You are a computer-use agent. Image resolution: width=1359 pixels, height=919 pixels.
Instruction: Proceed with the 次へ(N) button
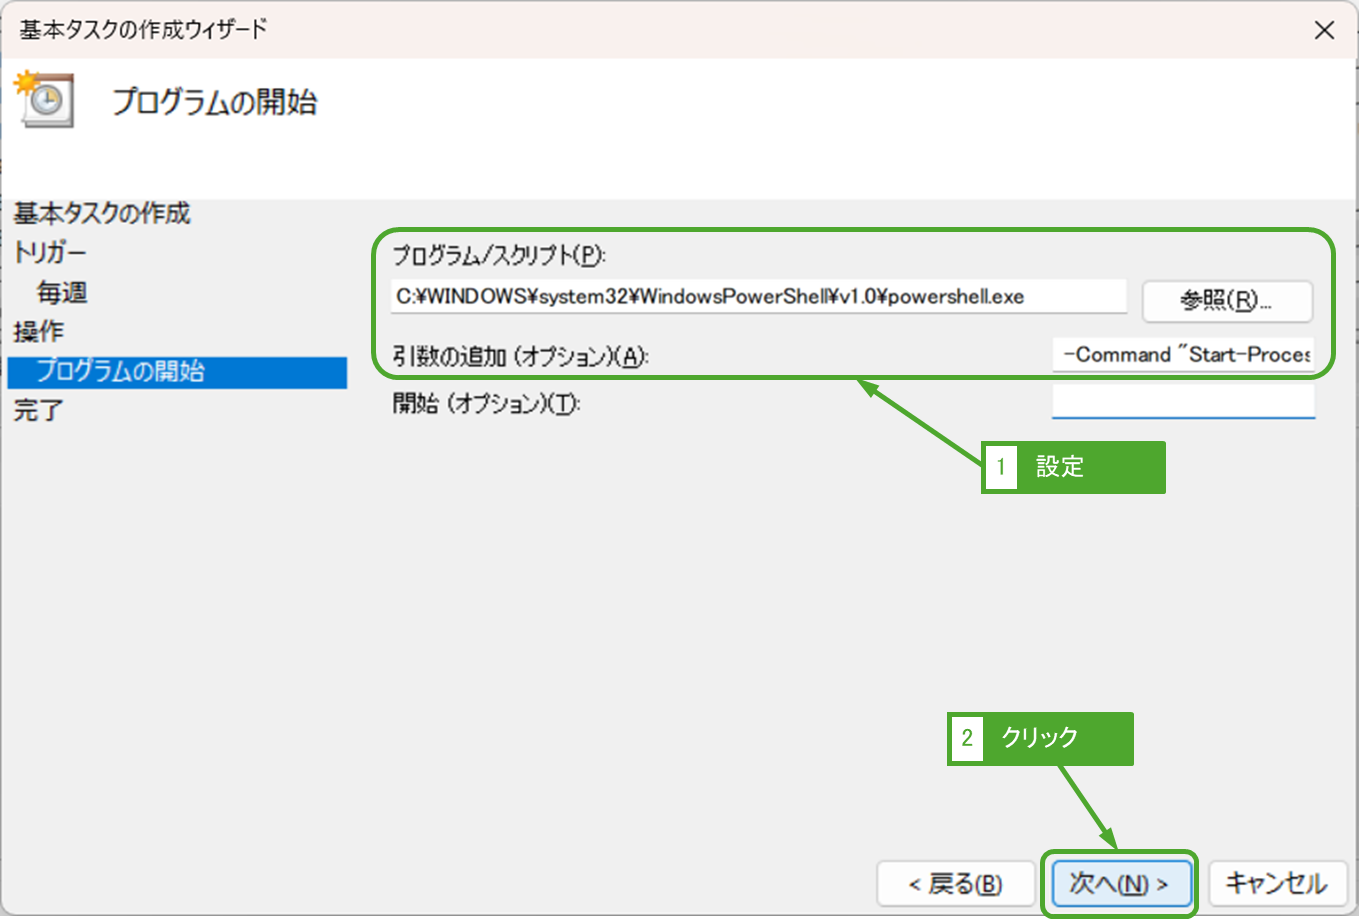coord(1119,884)
